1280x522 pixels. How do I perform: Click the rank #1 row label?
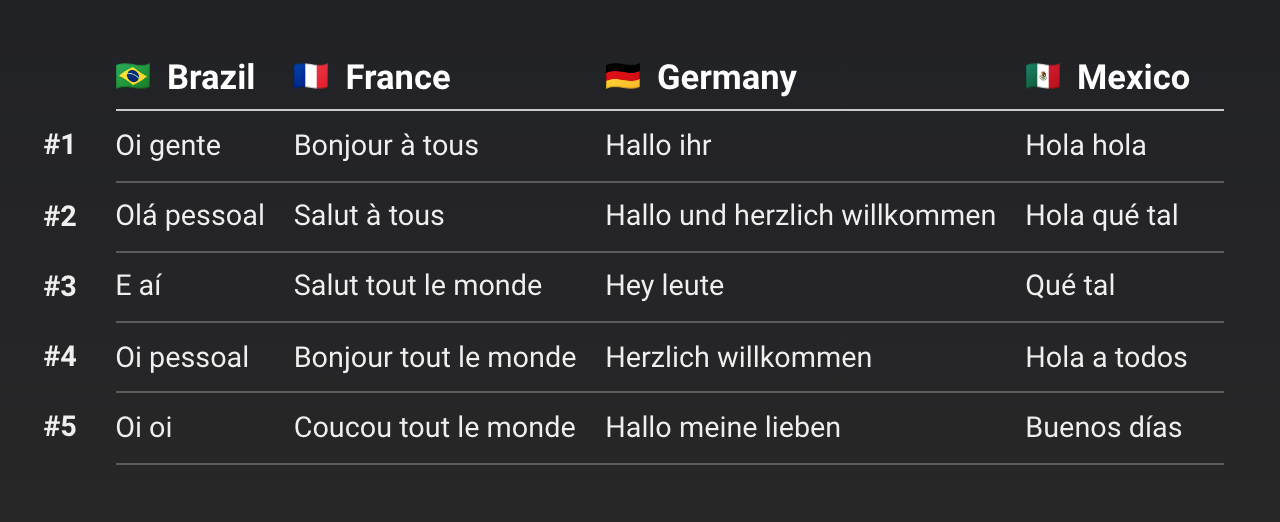60,145
